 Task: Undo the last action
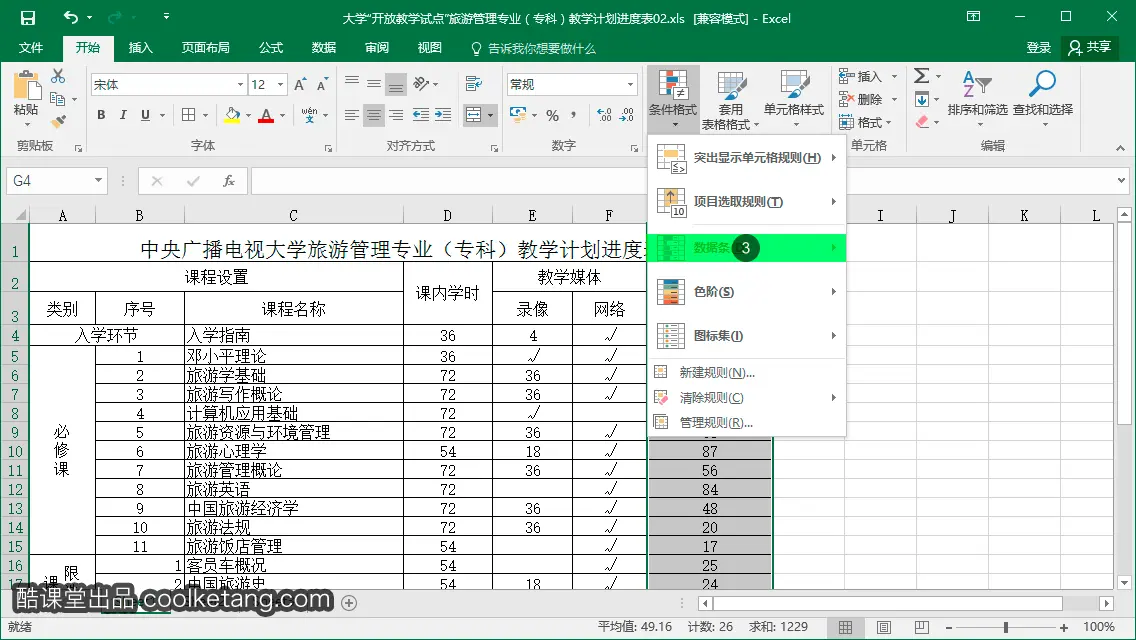(70, 17)
